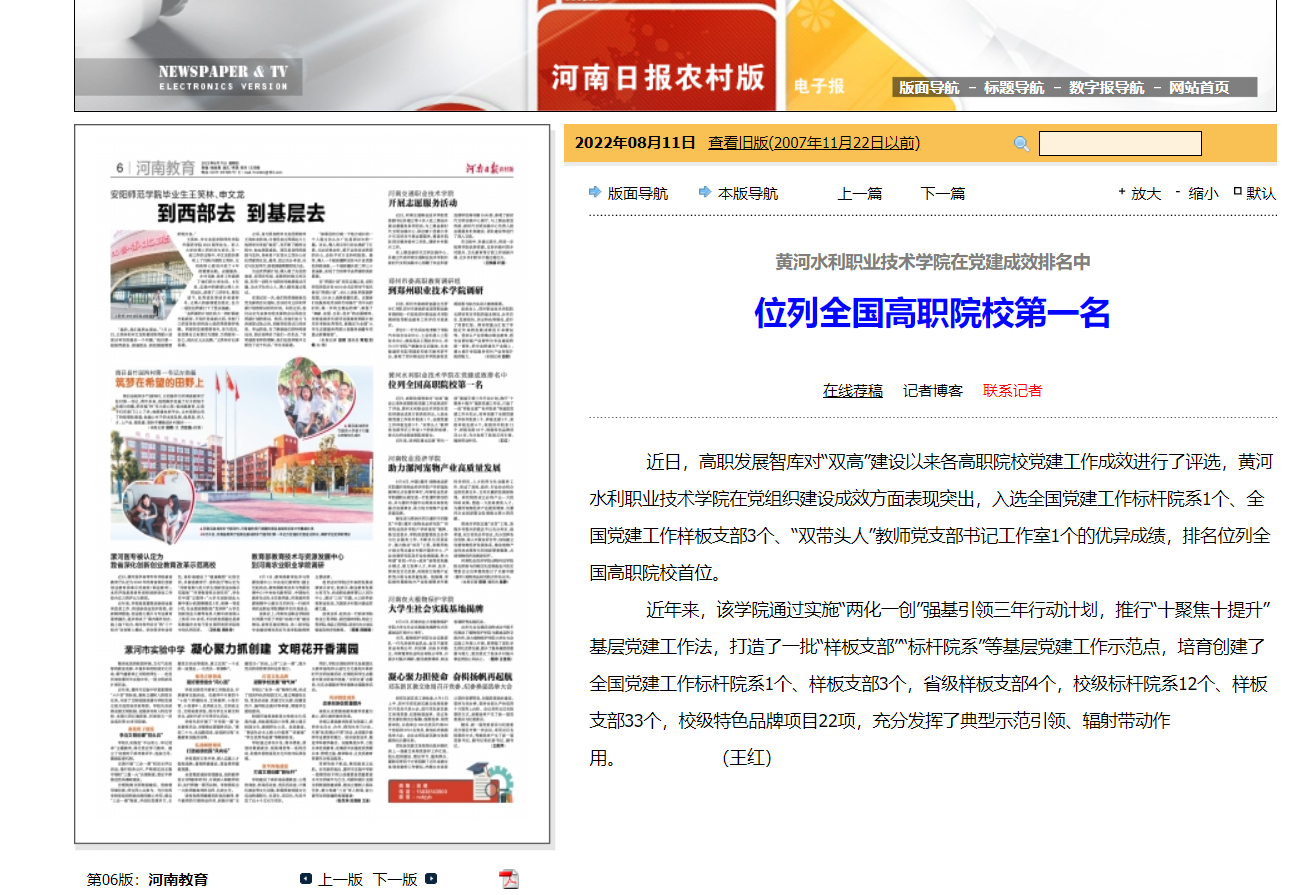
Task: Click into the search text field
Action: tap(1119, 143)
